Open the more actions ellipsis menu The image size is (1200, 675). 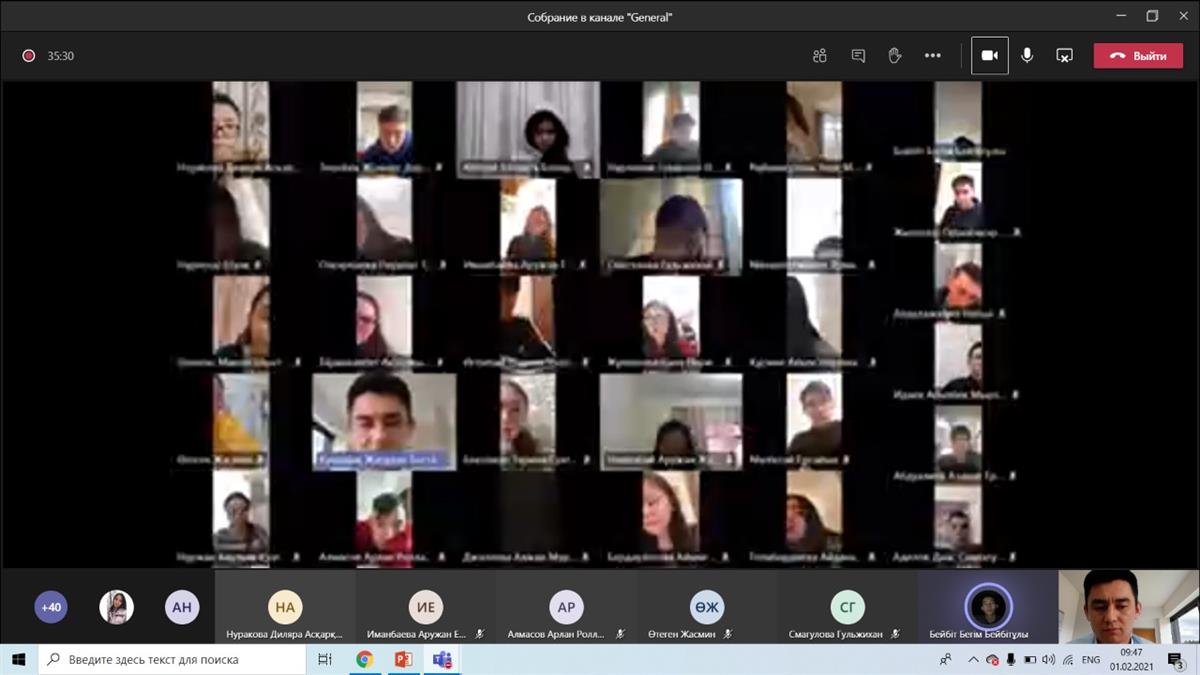pos(933,56)
